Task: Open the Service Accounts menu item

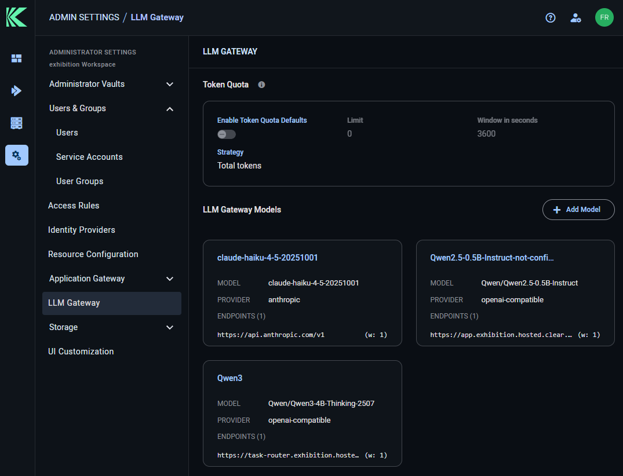Action: click(x=89, y=157)
